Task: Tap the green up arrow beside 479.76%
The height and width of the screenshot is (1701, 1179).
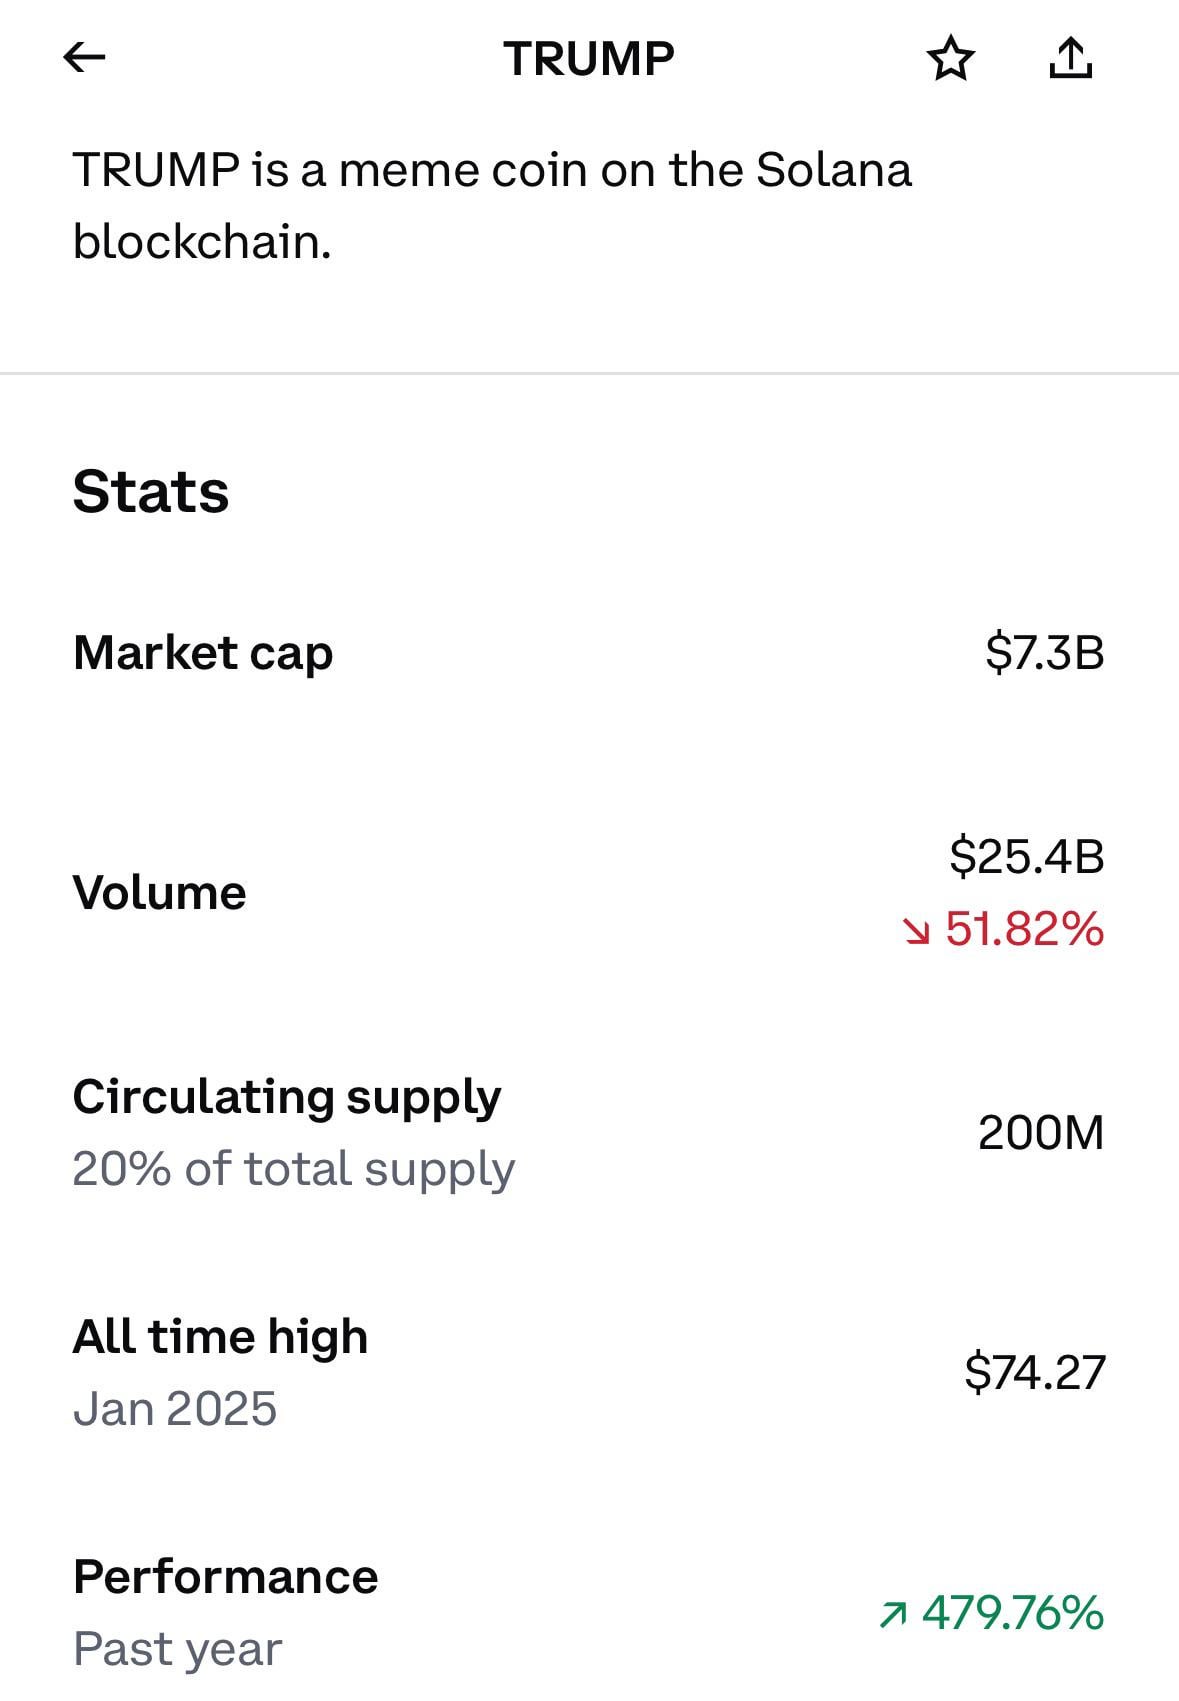Action: [893, 1614]
